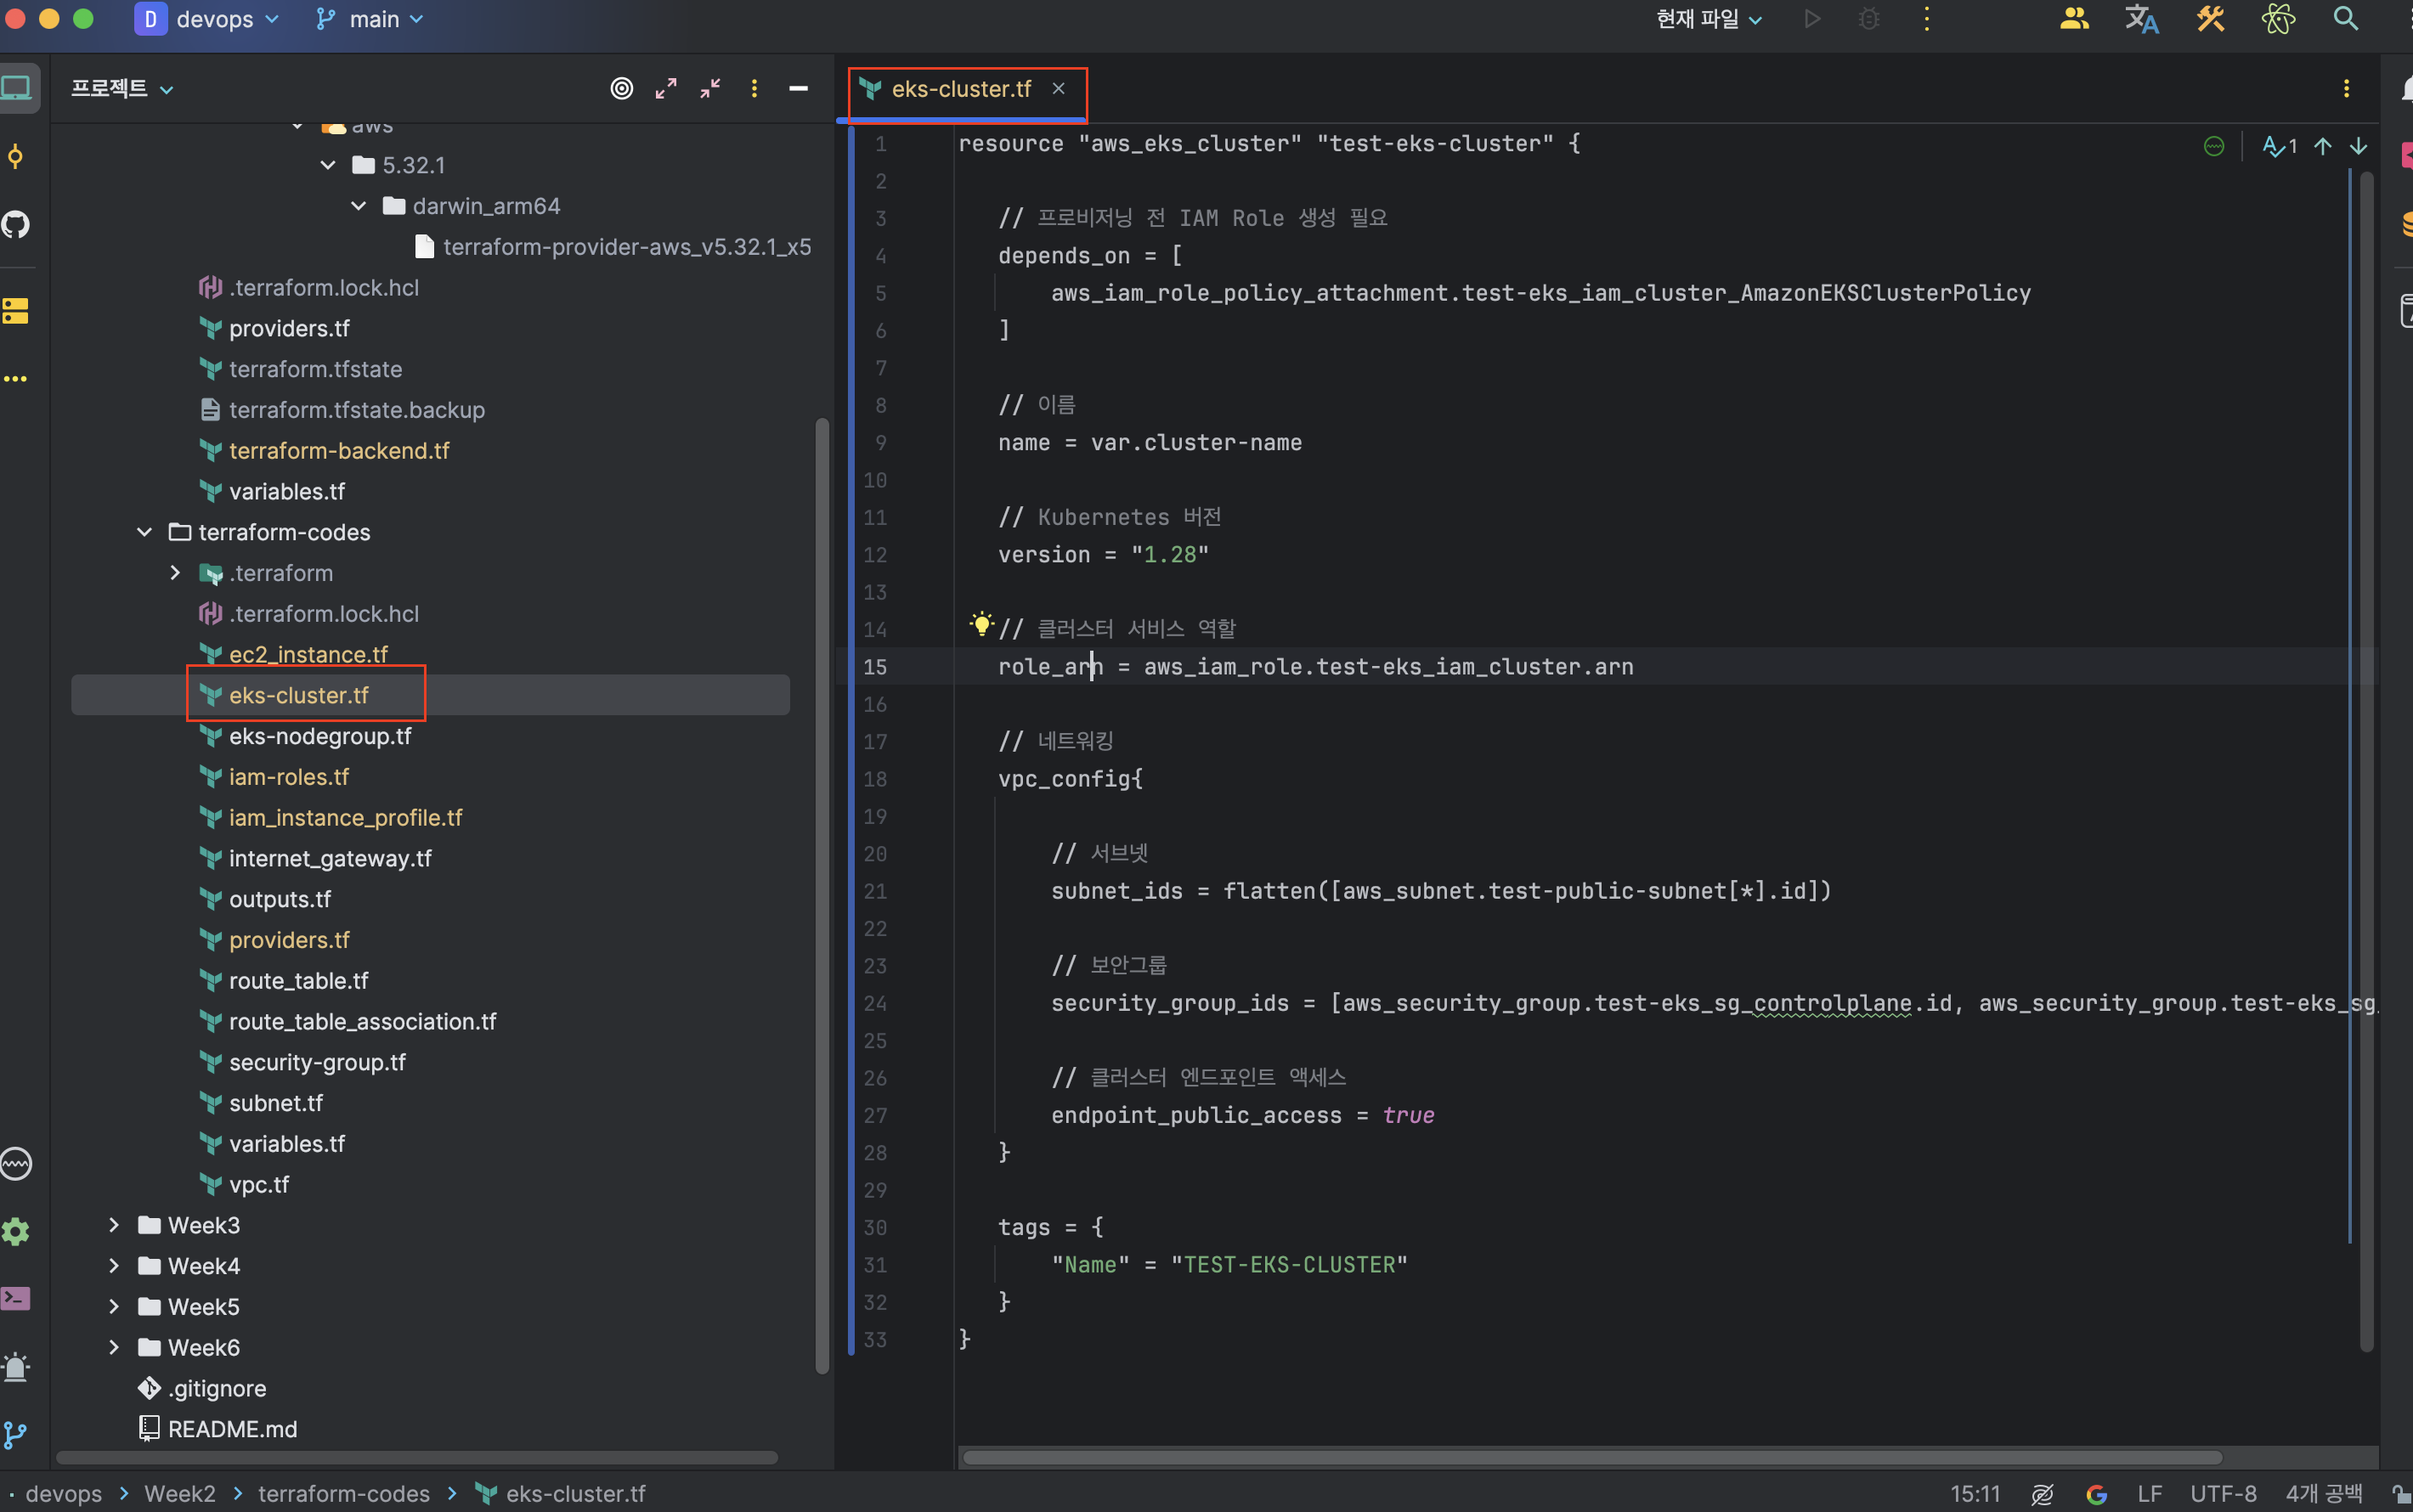This screenshot has width=2413, height=1512.
Task: Click the Translate icon in top toolbar
Action: (x=2141, y=19)
